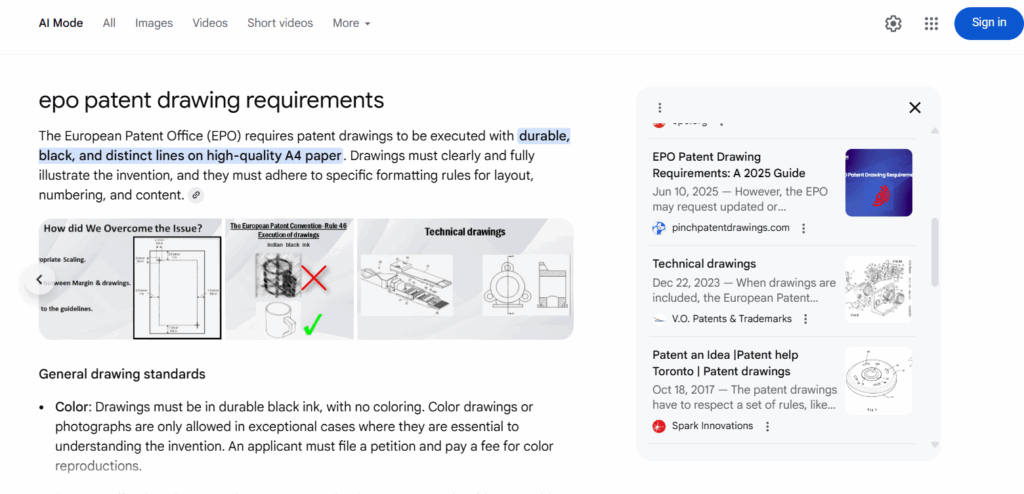This screenshot has width=1024, height=494.
Task: Open the Rule 46 Execution of drawings image
Action: [289, 279]
